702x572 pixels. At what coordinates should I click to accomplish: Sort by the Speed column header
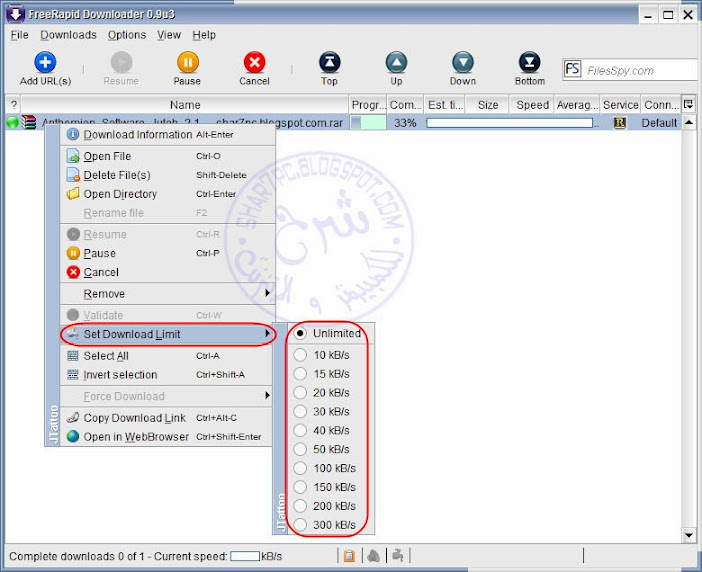[532, 105]
